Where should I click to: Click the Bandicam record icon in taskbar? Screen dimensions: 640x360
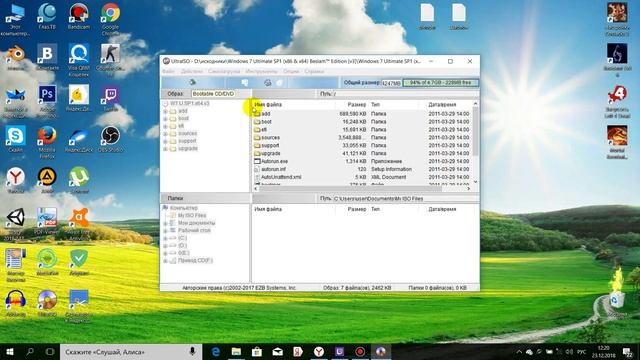(360, 352)
